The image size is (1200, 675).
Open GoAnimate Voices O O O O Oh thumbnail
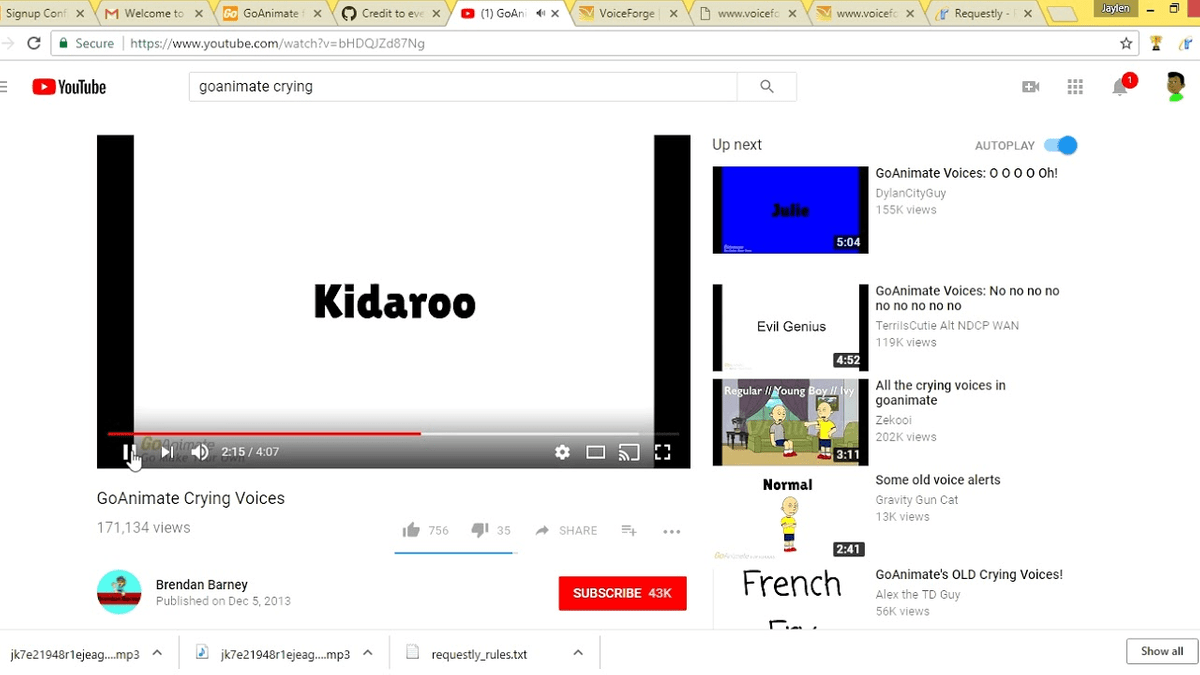(x=790, y=210)
